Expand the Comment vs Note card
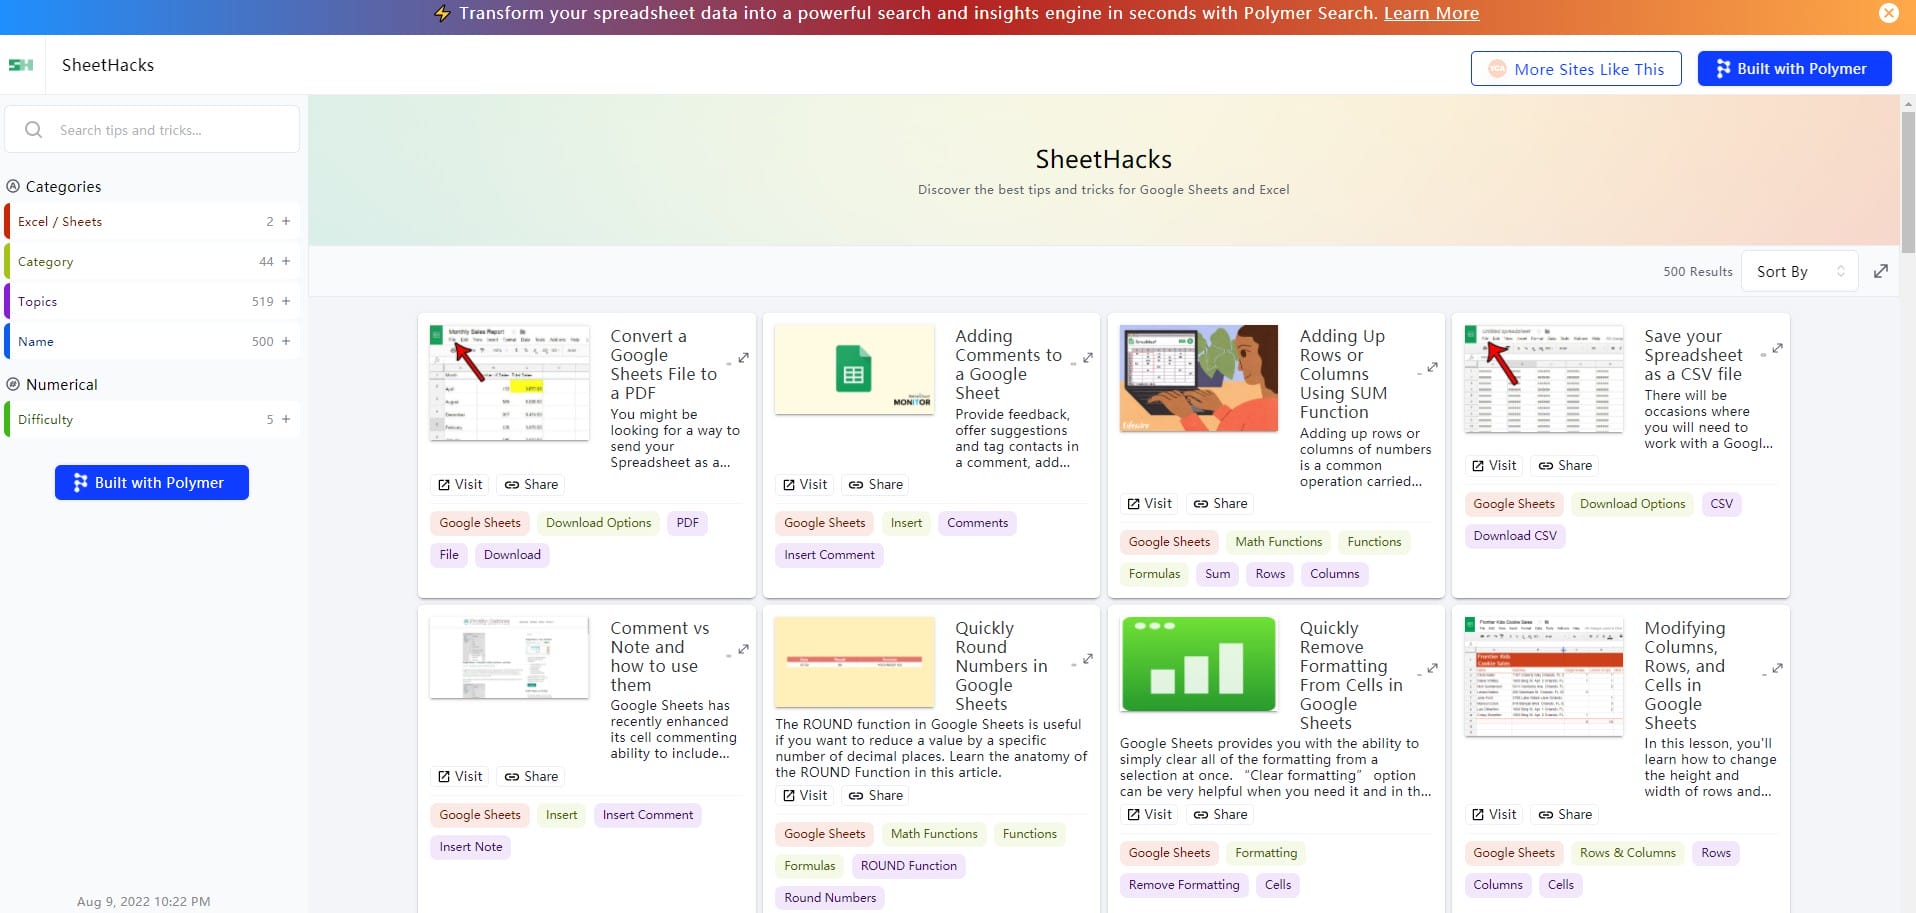Viewport: 1916px width, 913px height. tap(743, 650)
